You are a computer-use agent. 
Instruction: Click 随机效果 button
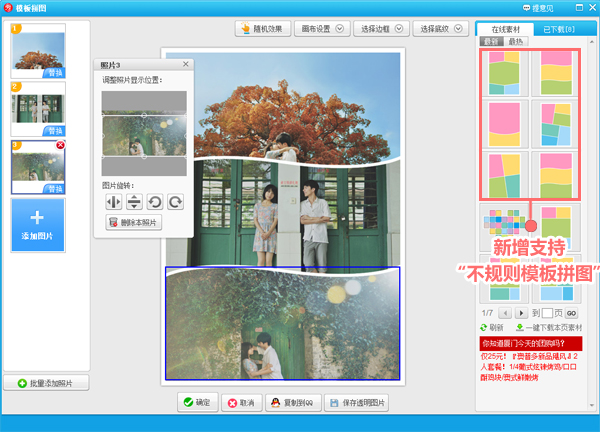pyautogui.click(x=264, y=29)
